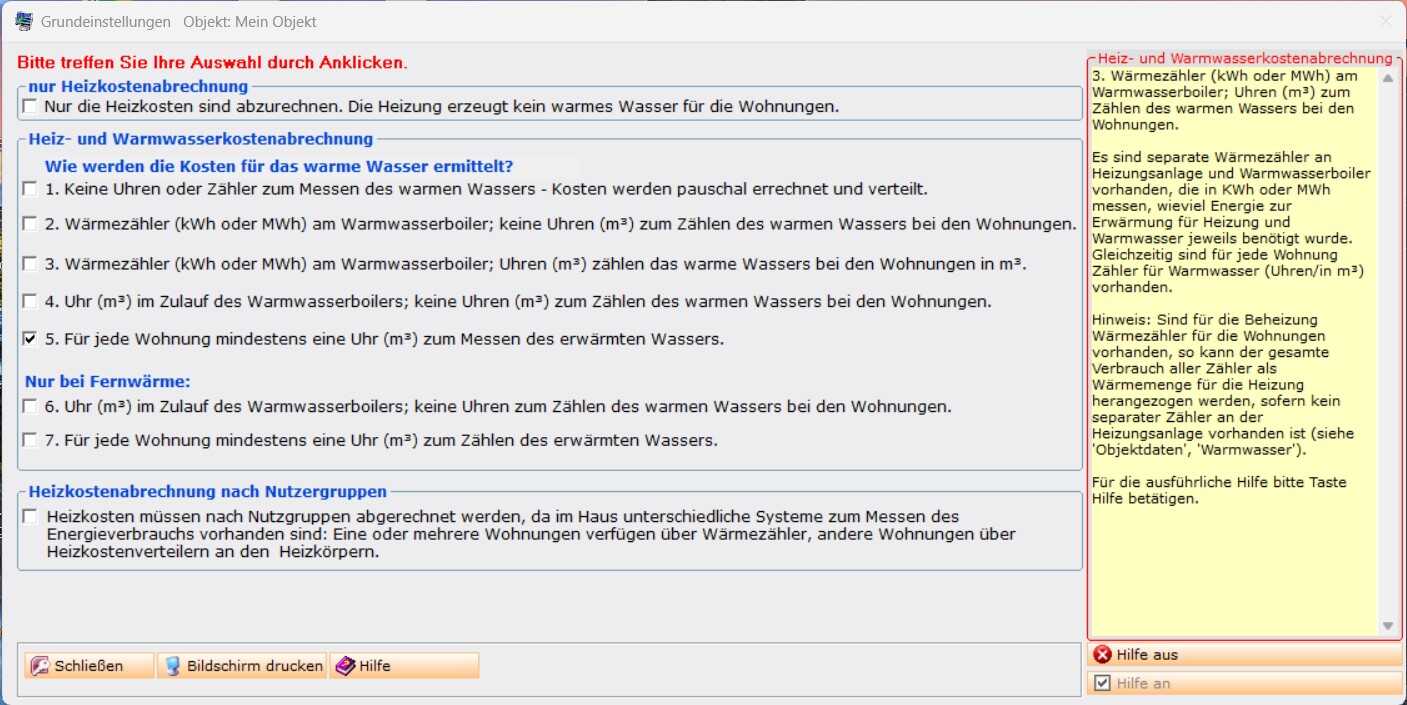The width and height of the screenshot is (1407, 705).
Task: Click the Schließen button's icon
Action: [40, 666]
